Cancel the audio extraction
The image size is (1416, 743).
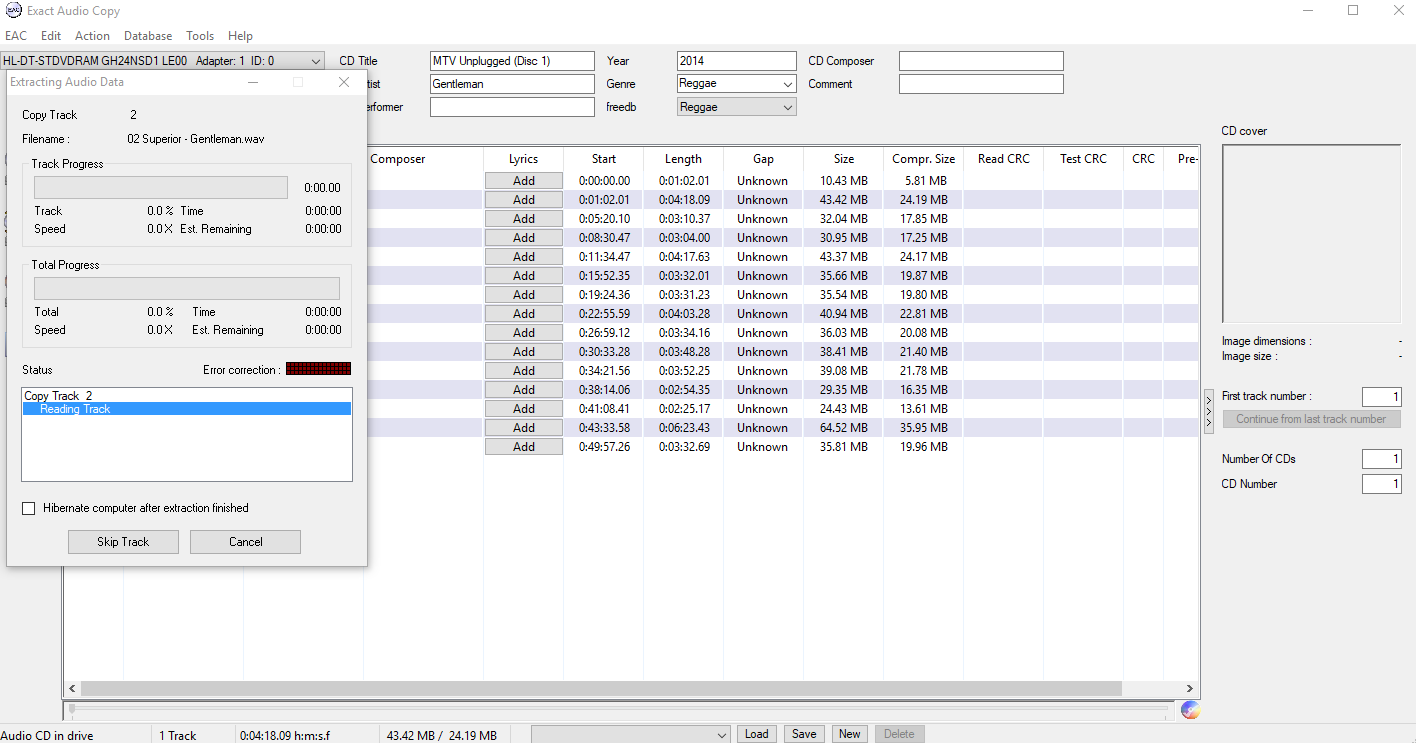coord(245,542)
